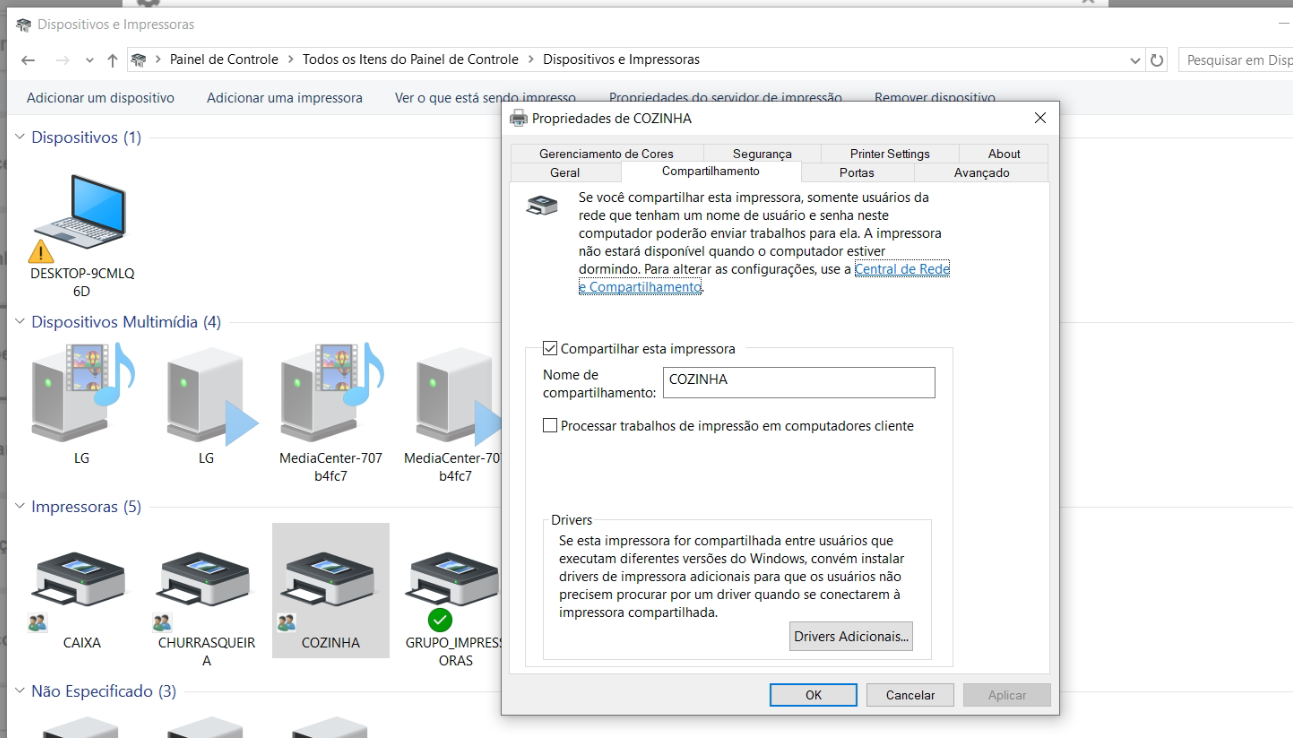Open Central de Rede e Compartilhamento link
1293x738 pixels.
[x=901, y=268]
